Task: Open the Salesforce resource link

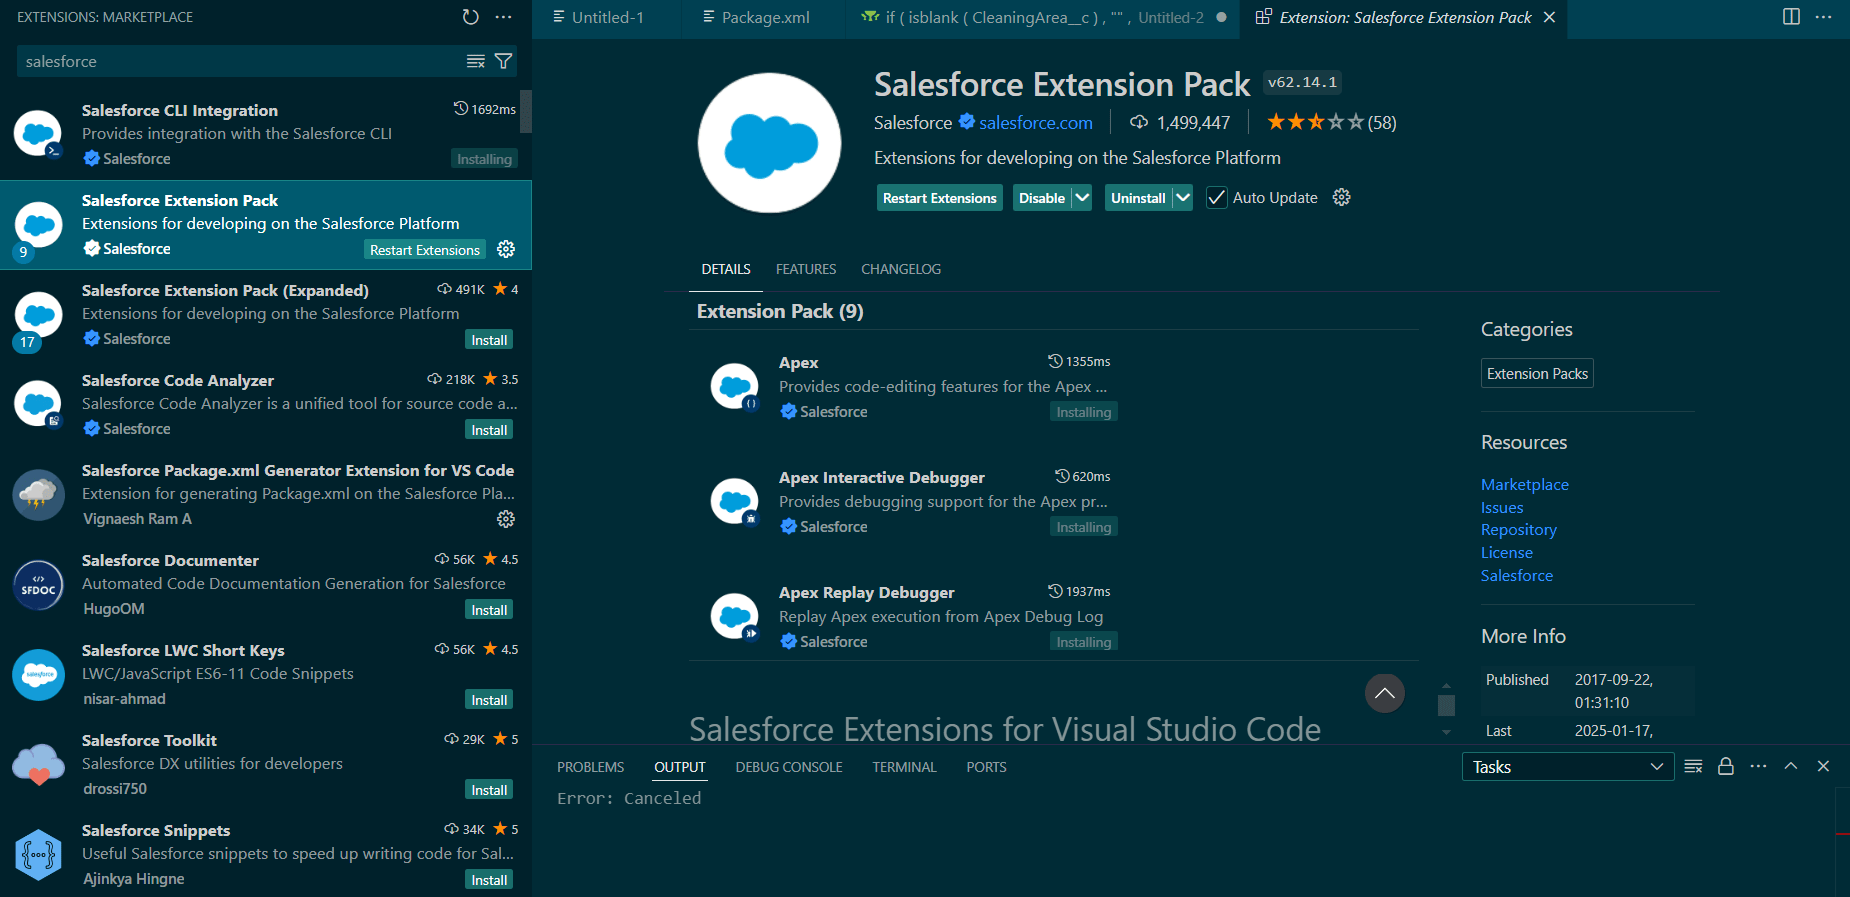Action: (1516, 576)
